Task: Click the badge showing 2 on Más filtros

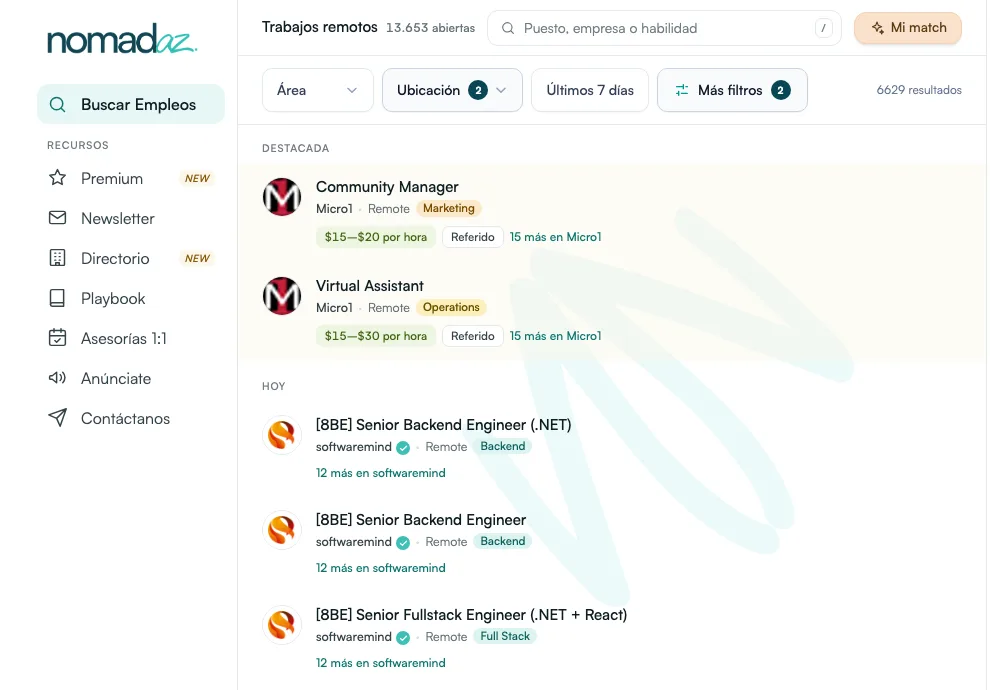Action: coord(781,90)
